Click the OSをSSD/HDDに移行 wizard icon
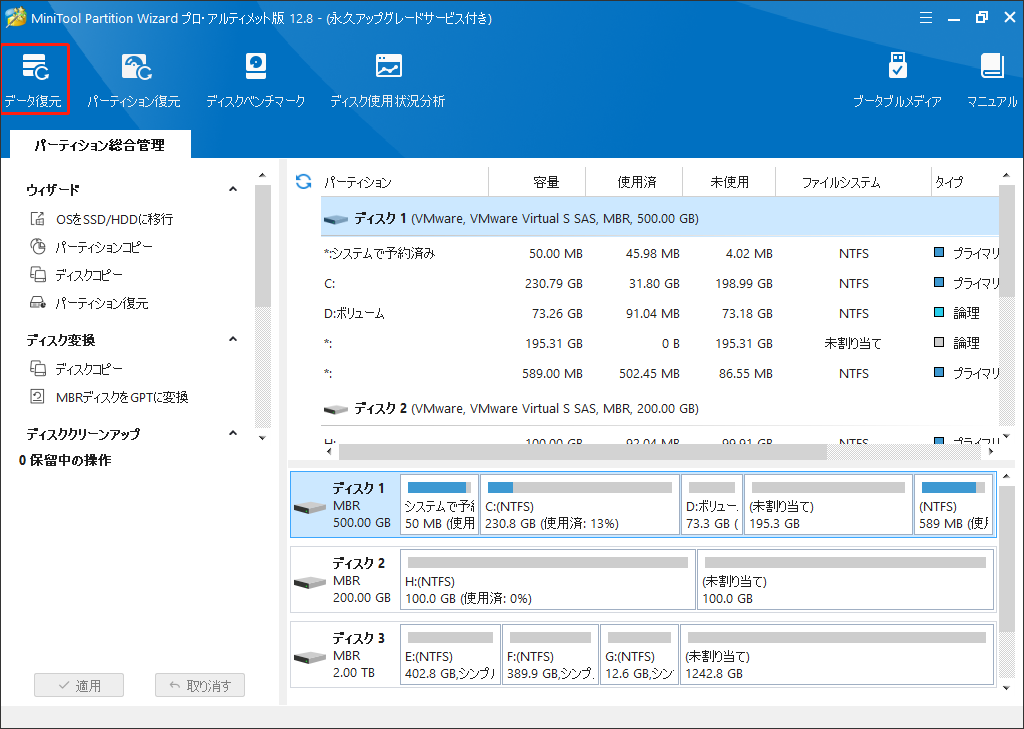Screen dimensions: 1024x729 tap(38, 218)
